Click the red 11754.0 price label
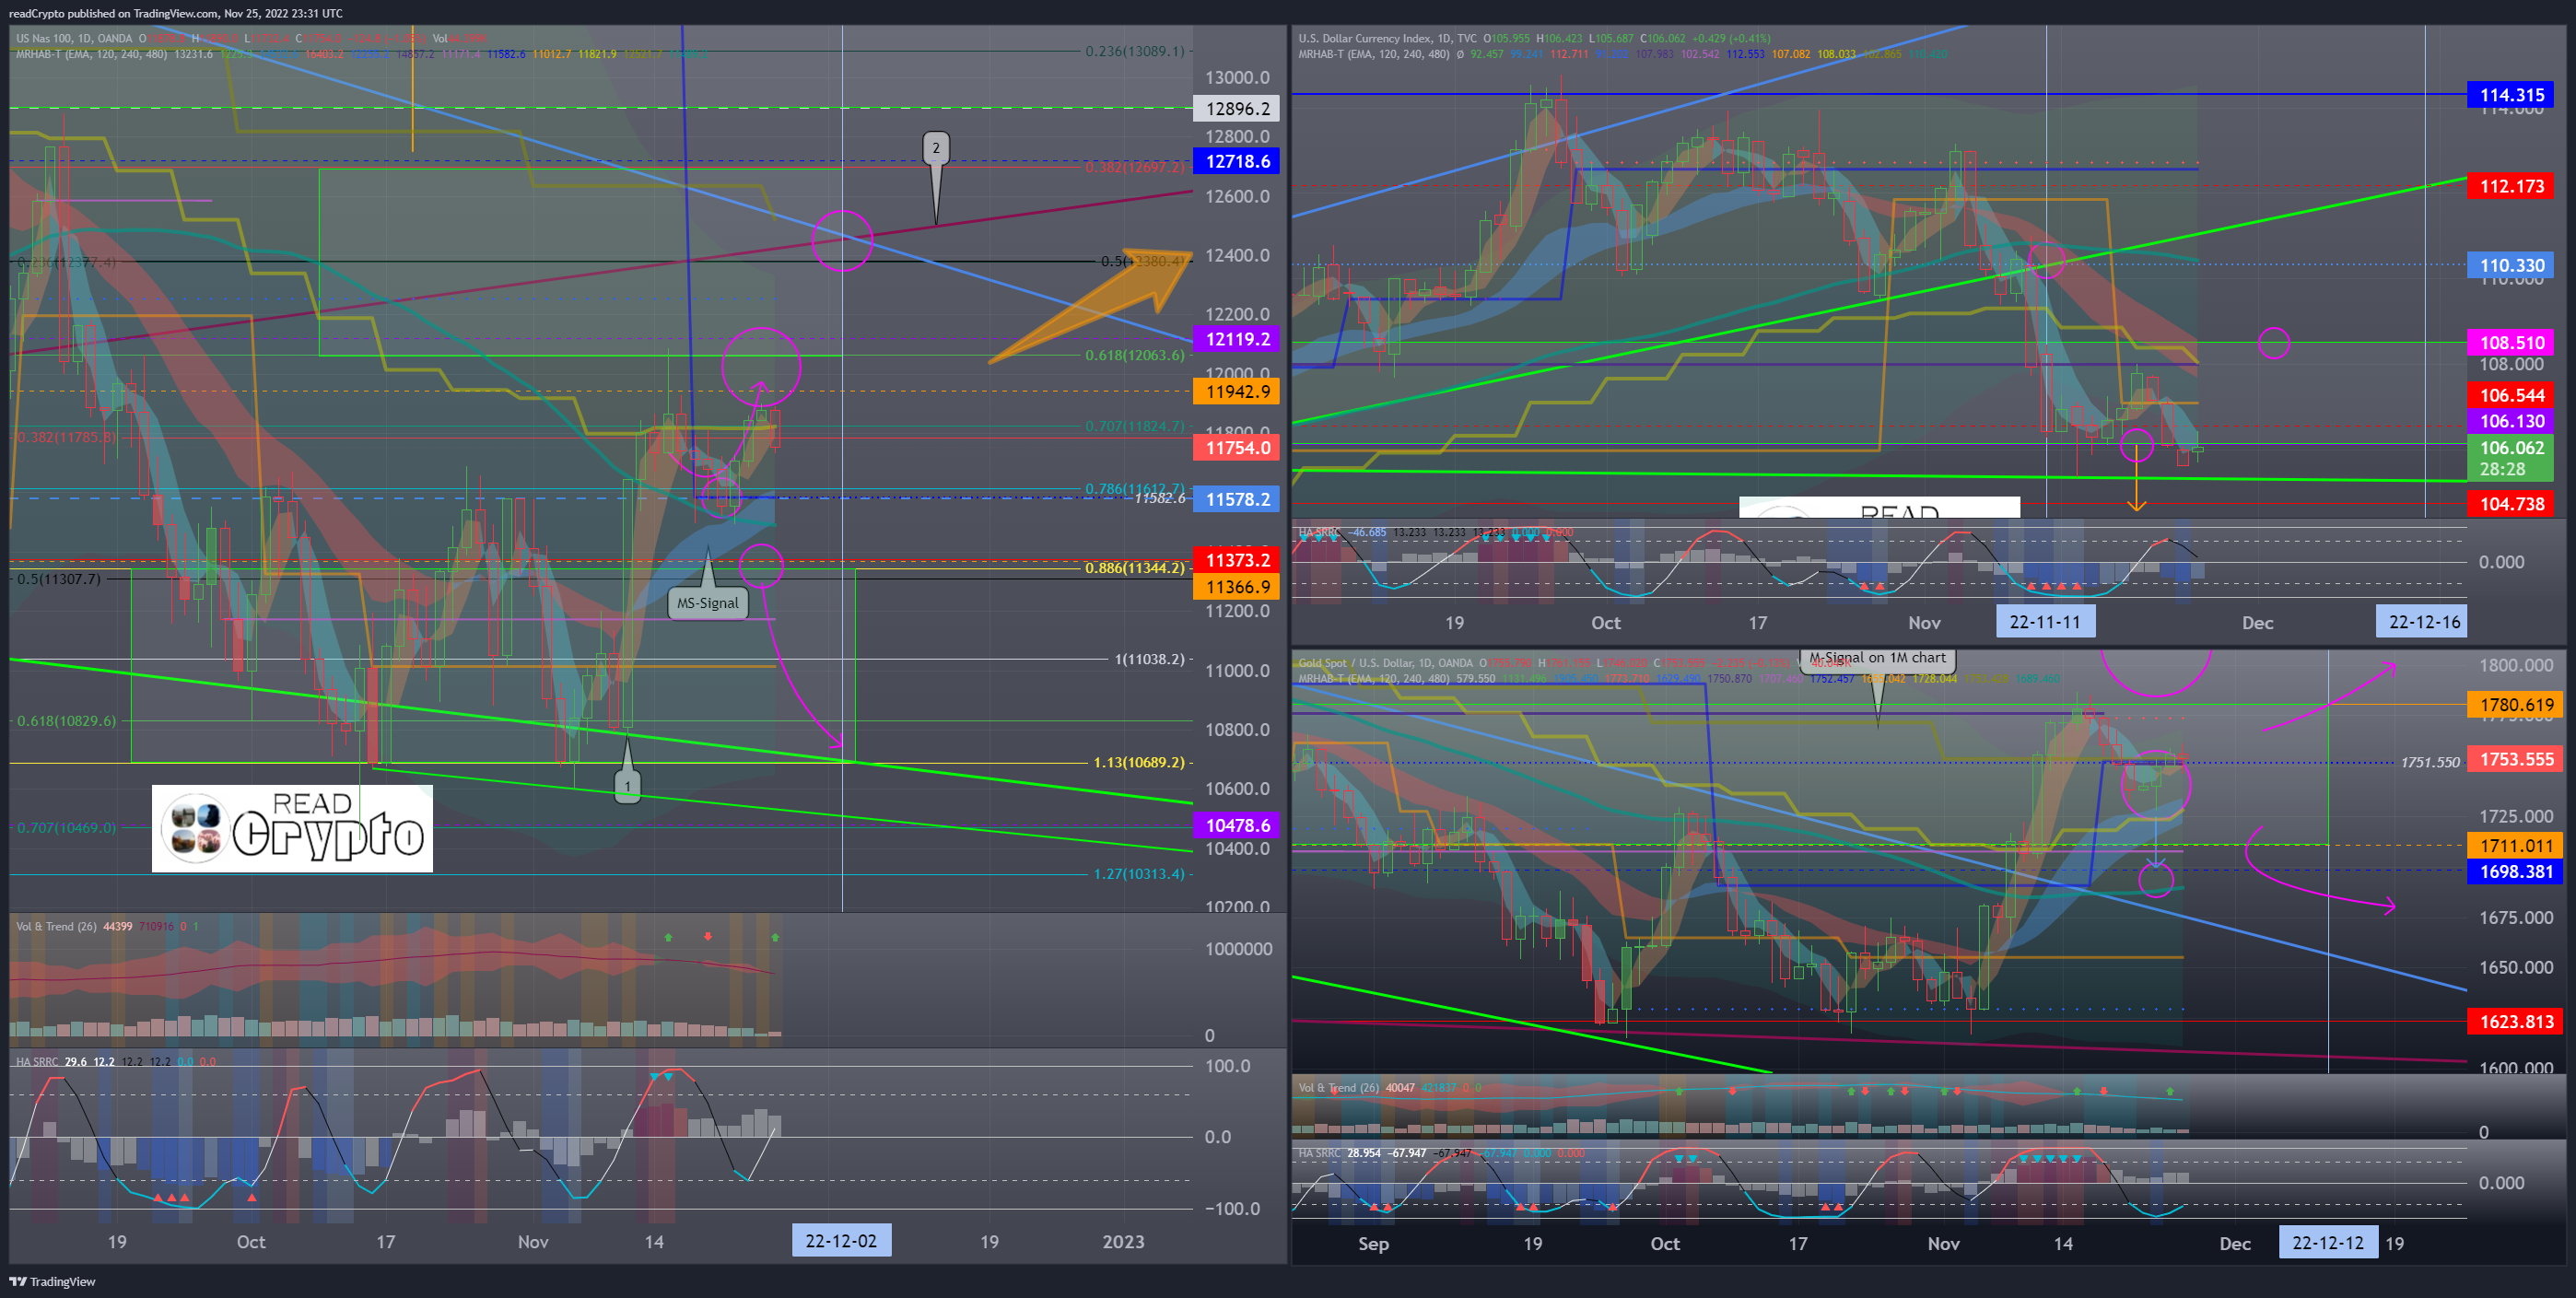This screenshot has width=2576, height=1298. [x=1237, y=448]
